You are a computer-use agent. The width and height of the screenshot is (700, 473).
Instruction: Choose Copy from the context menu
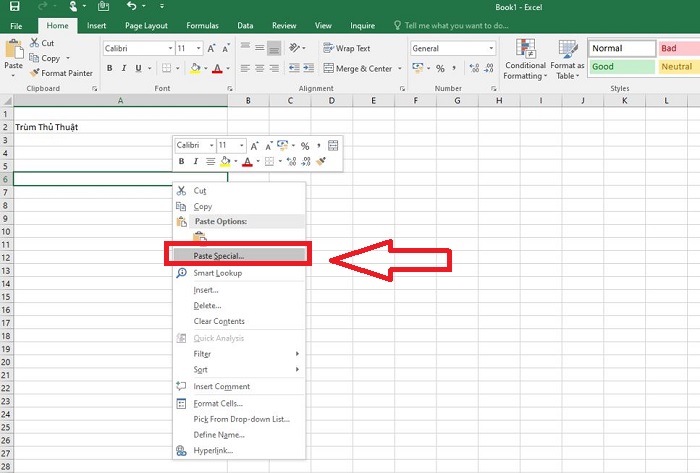[x=239, y=207]
